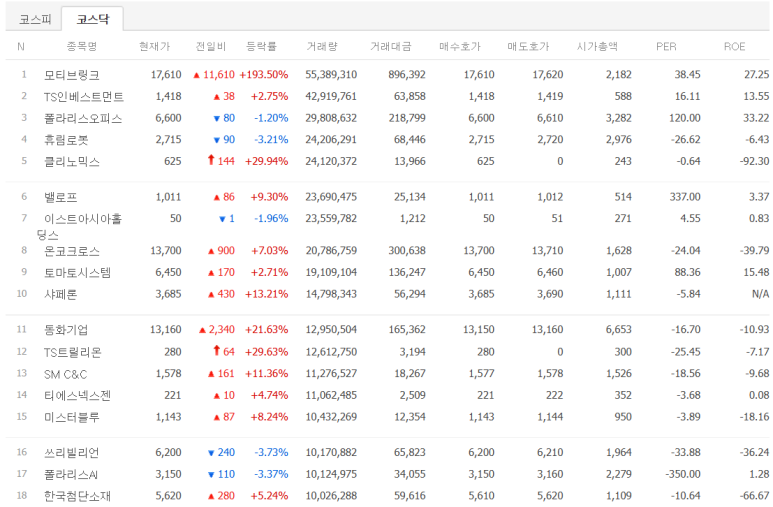Click the N column header
The height and width of the screenshot is (507, 773).
[21, 46]
